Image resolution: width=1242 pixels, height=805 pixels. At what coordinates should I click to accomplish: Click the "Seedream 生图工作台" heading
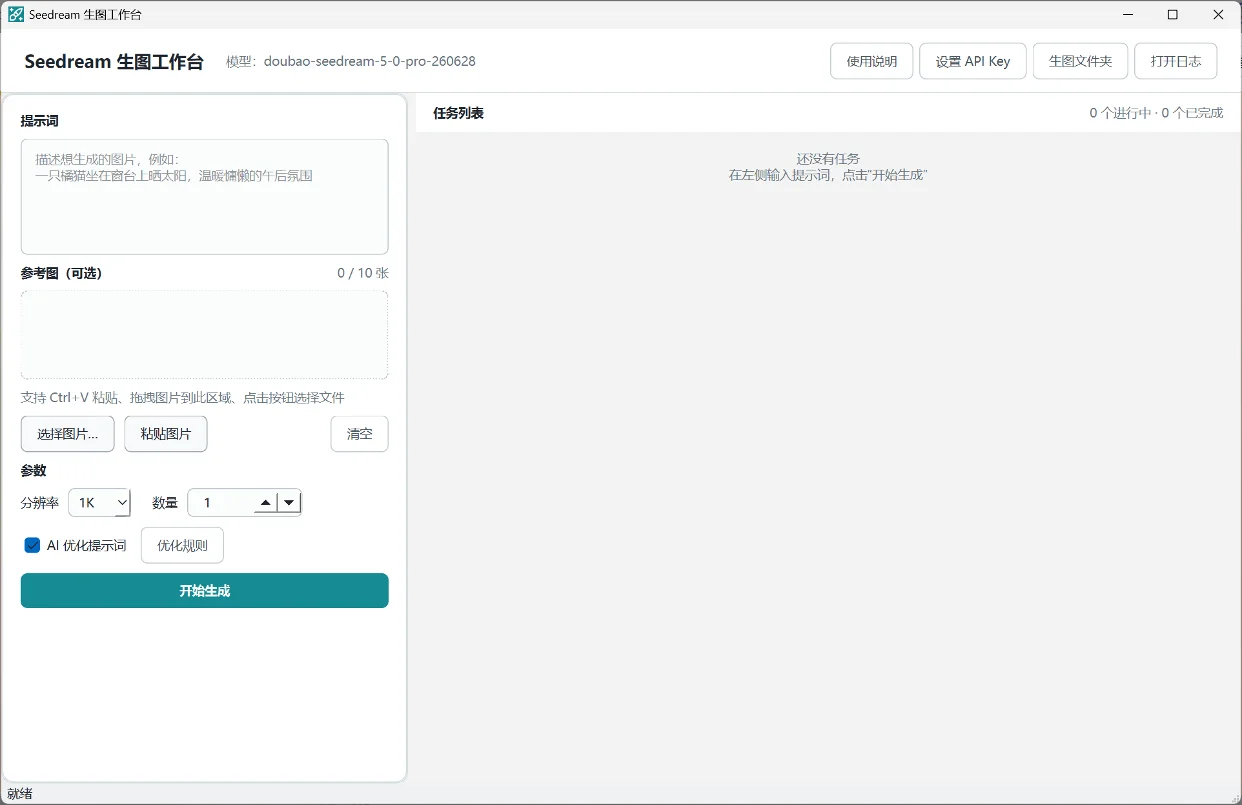(x=114, y=62)
